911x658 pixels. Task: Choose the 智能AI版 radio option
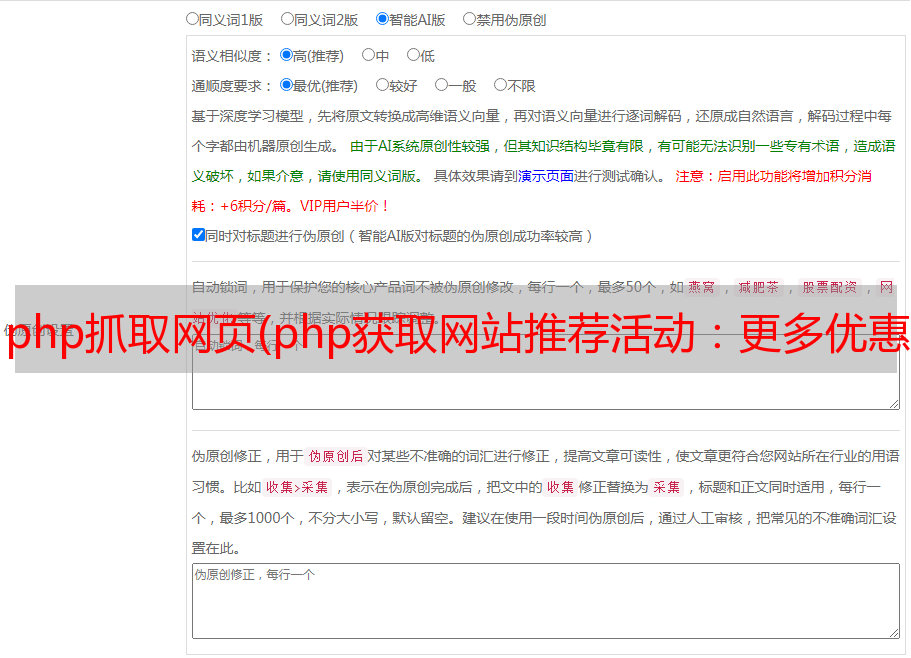(382, 19)
